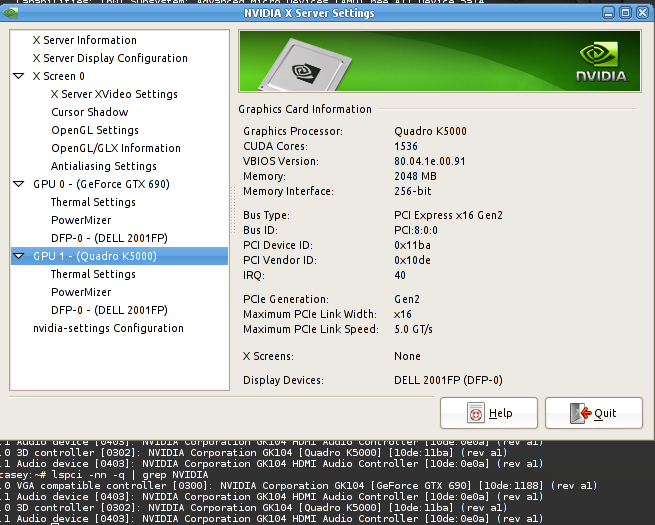Image resolution: width=655 pixels, height=525 pixels.
Task: Open X Server XVideo Settings
Action: point(114,94)
